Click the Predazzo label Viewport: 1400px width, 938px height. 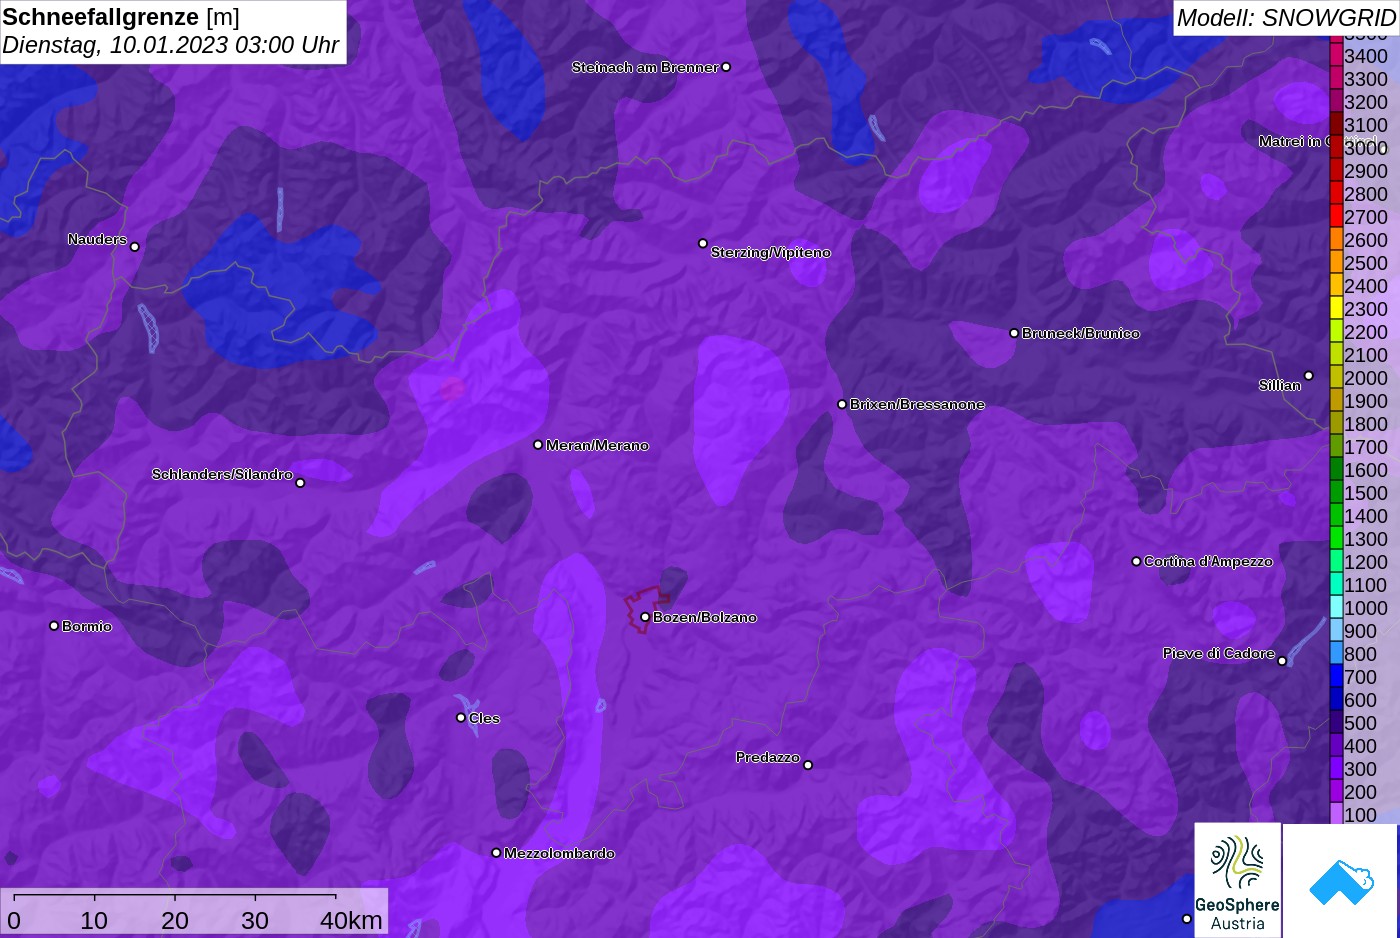(x=768, y=757)
